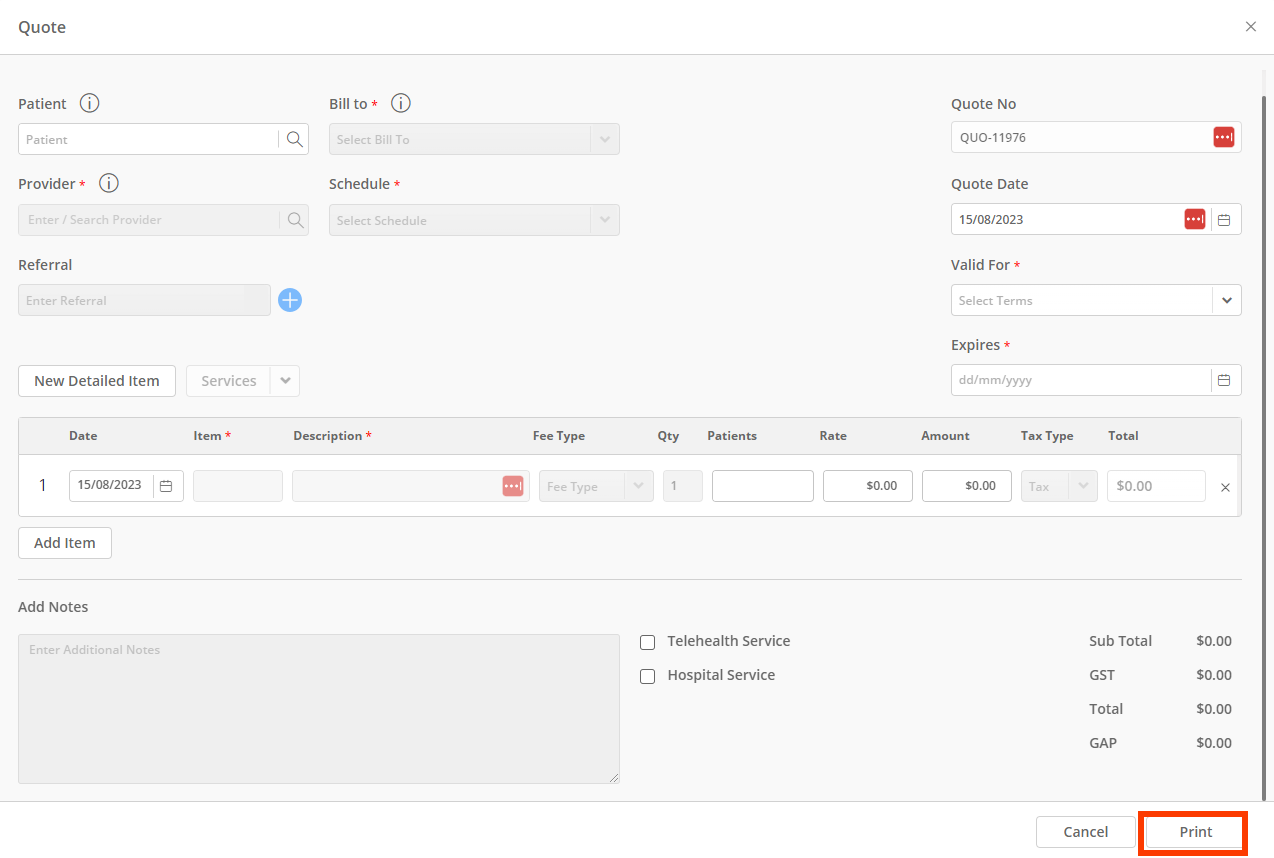
Task: Expand the Select Bill To dropdown
Action: [x=604, y=139]
